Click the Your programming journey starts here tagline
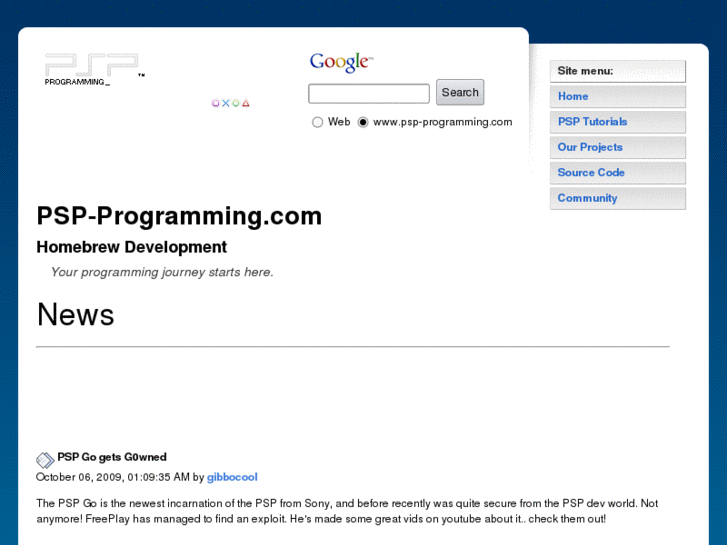This screenshot has width=727, height=545. (x=162, y=272)
